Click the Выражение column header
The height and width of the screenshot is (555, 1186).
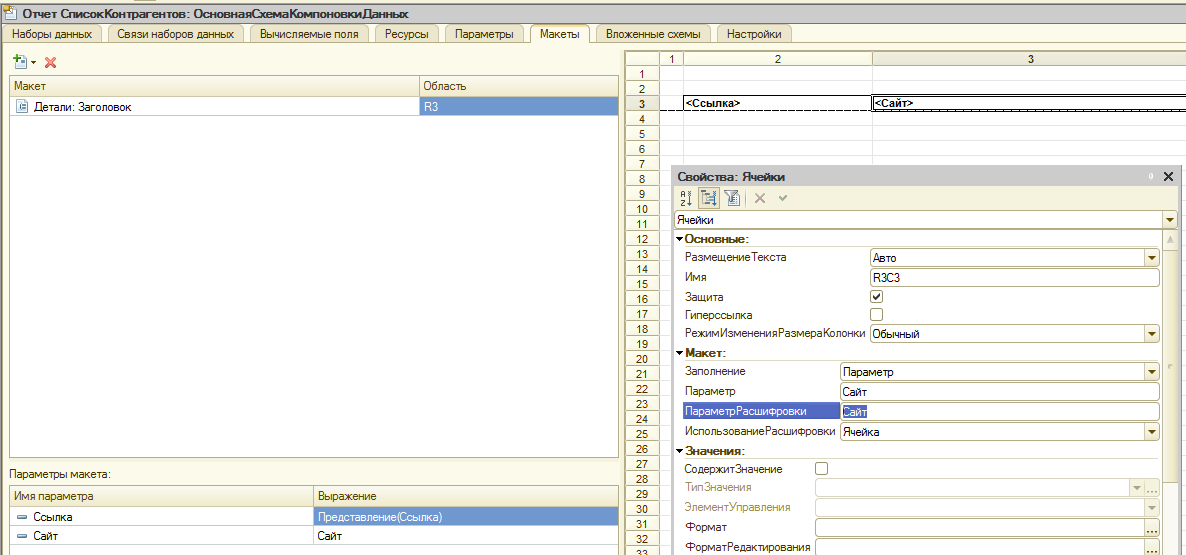pyautogui.click(x=465, y=497)
